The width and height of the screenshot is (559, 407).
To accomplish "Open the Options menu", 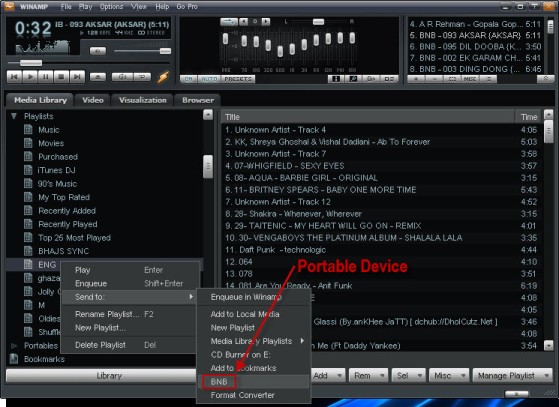I will point(111,7).
